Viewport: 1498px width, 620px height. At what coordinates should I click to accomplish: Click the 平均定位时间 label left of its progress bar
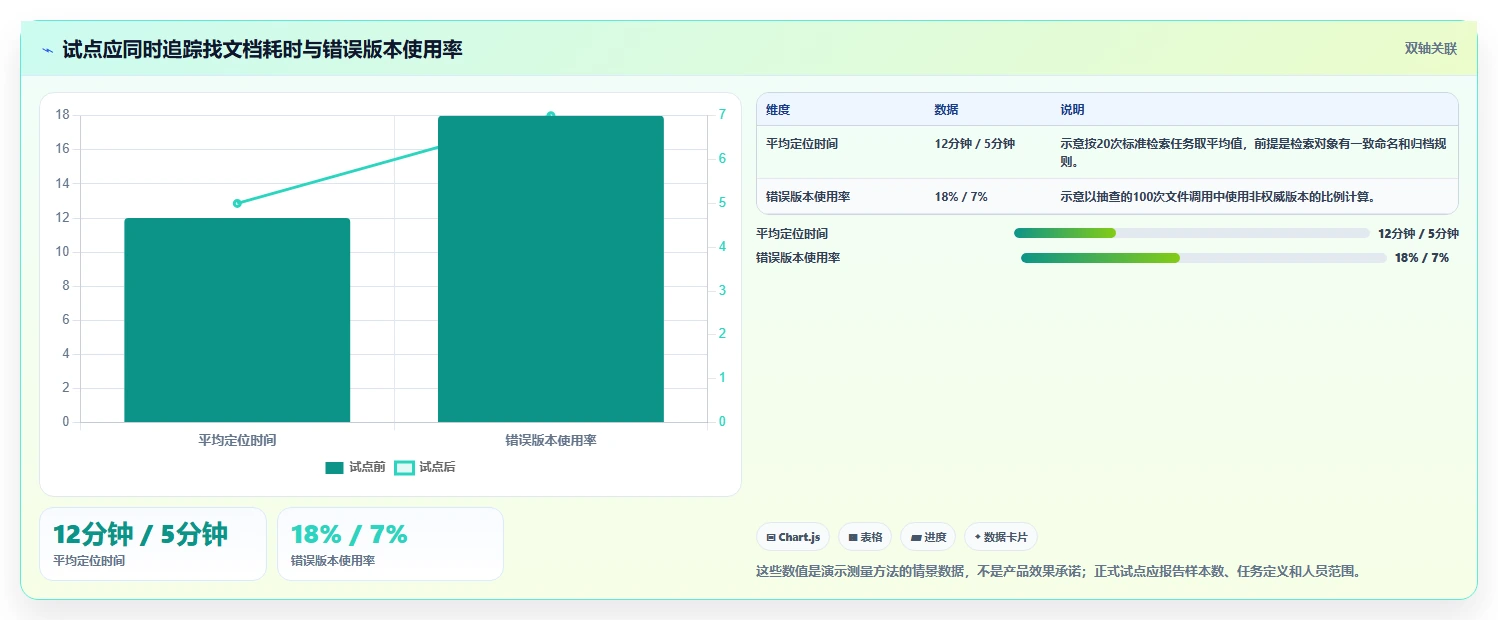tap(792, 234)
